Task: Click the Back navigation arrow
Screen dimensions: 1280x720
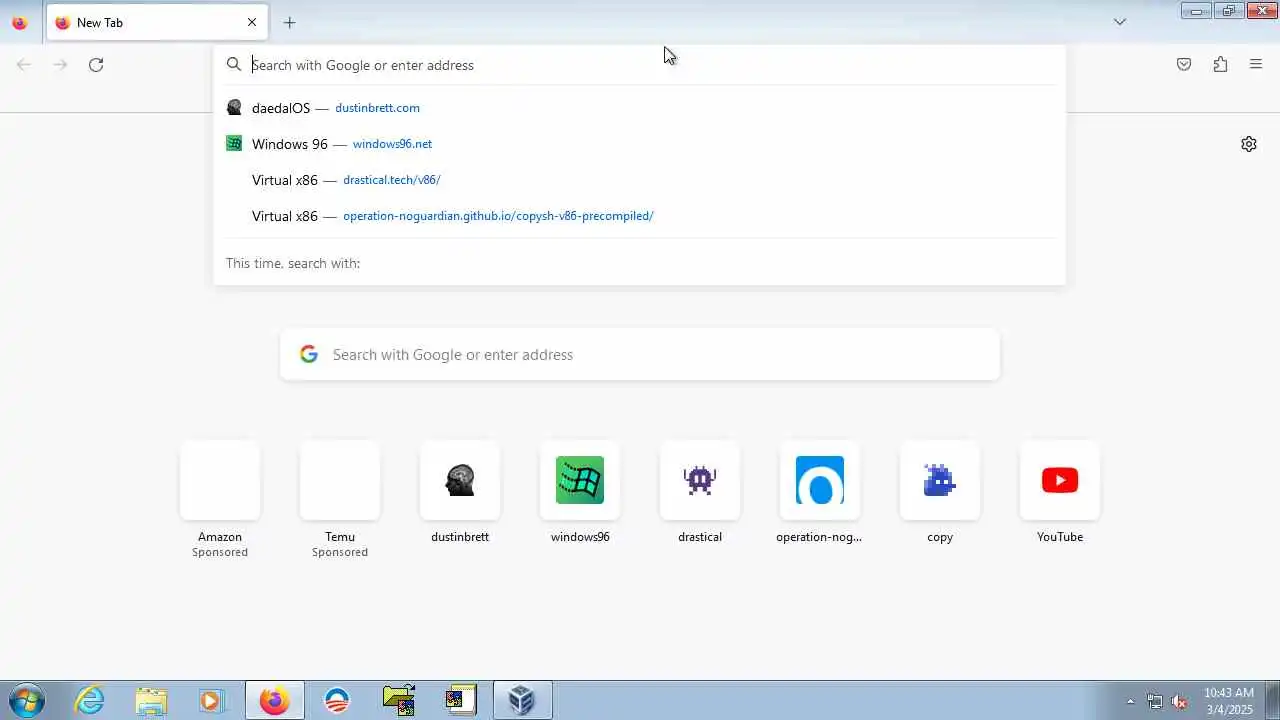Action: coord(24,65)
